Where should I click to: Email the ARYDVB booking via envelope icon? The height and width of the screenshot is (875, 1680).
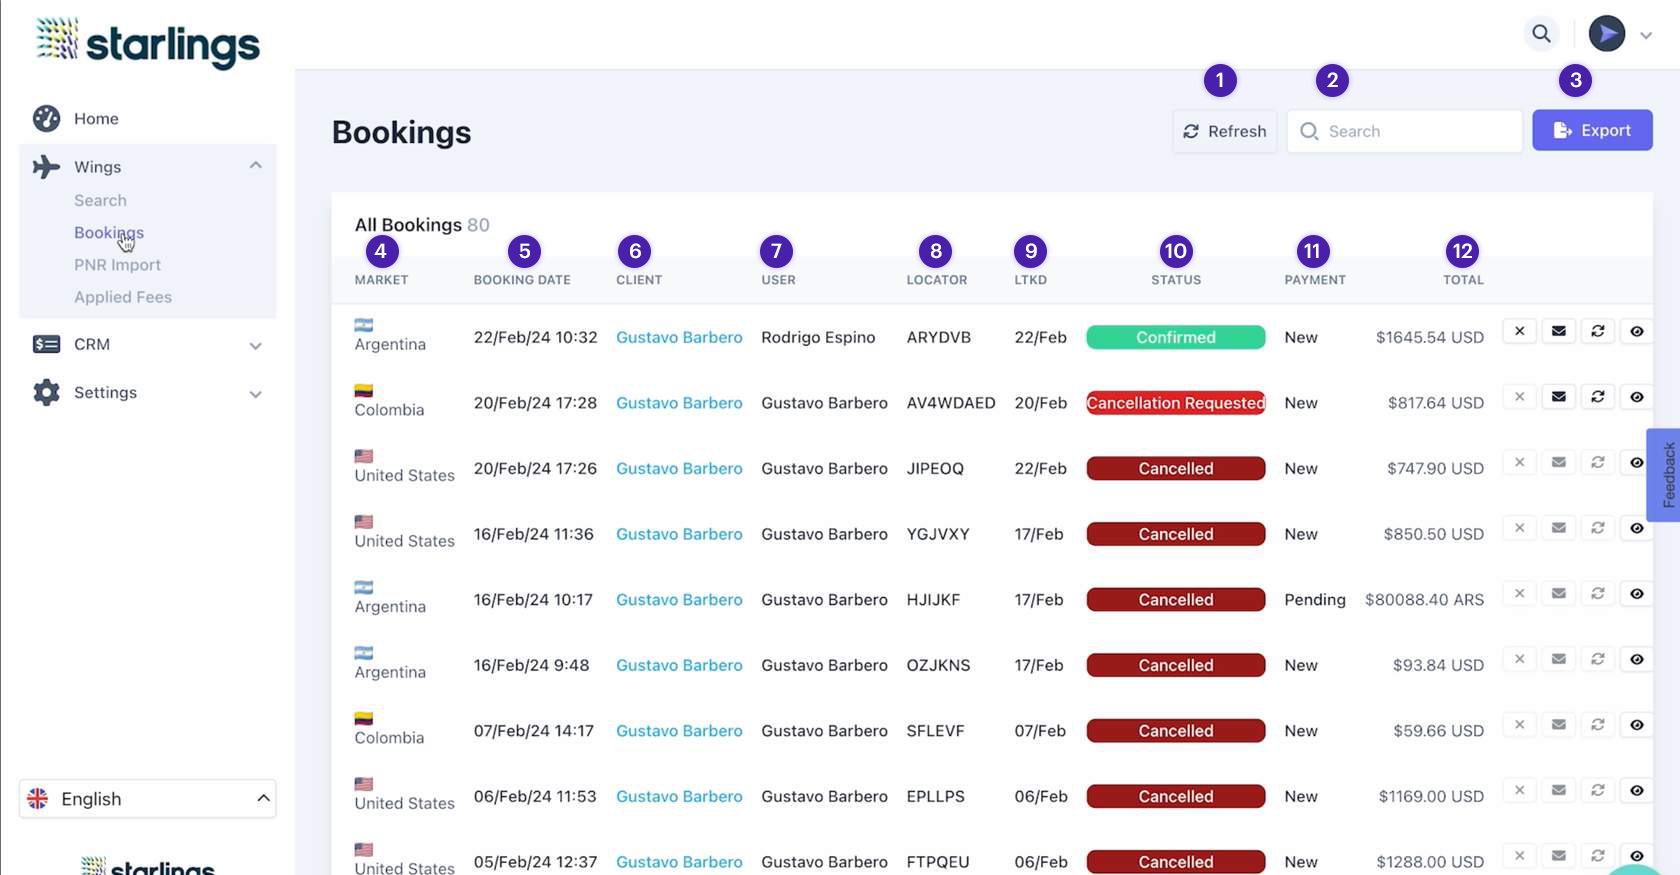pyautogui.click(x=1558, y=332)
